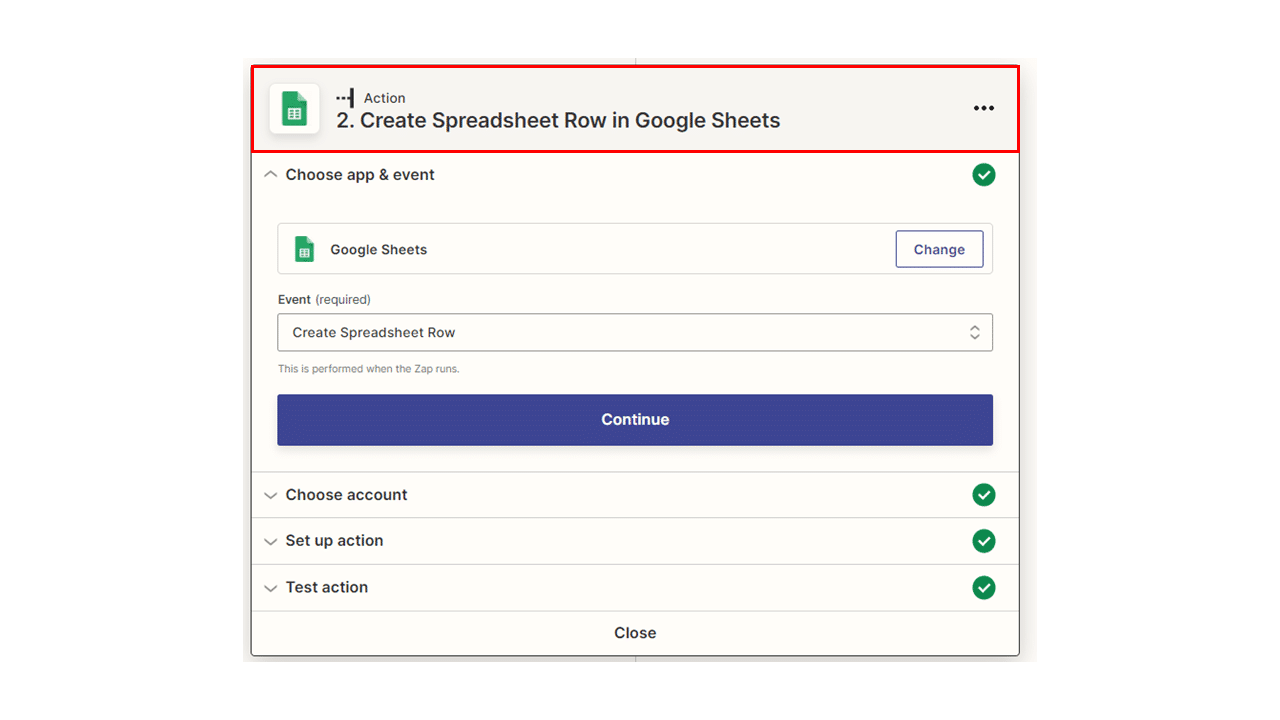
Task: Open the three-dots step options menu
Action: pyautogui.click(x=984, y=108)
